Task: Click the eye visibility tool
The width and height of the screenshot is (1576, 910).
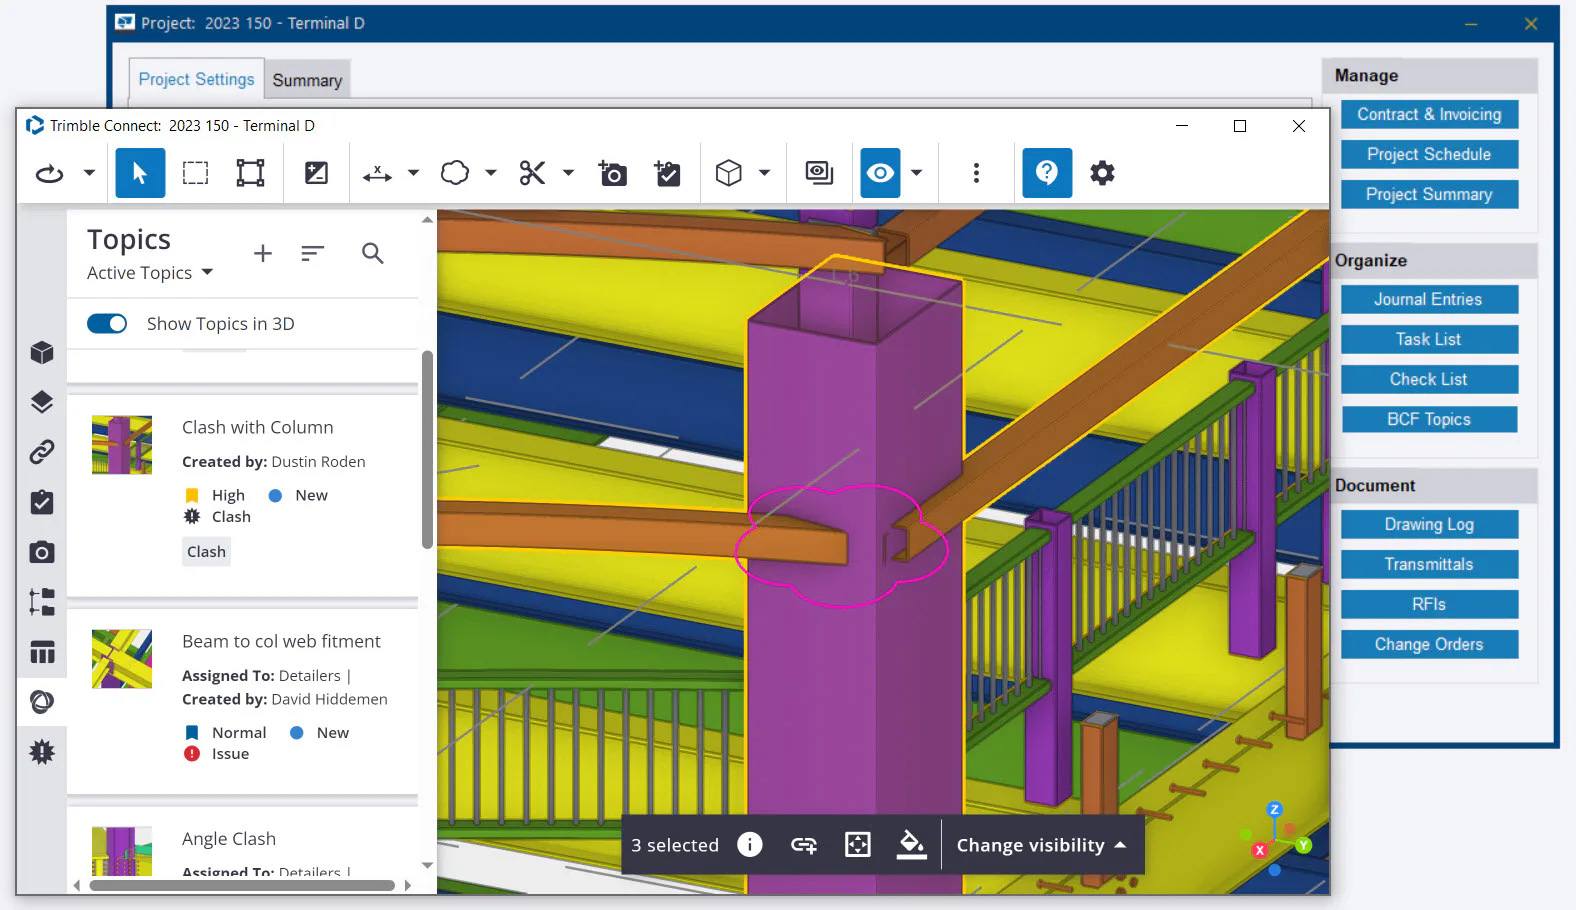Action: (880, 173)
